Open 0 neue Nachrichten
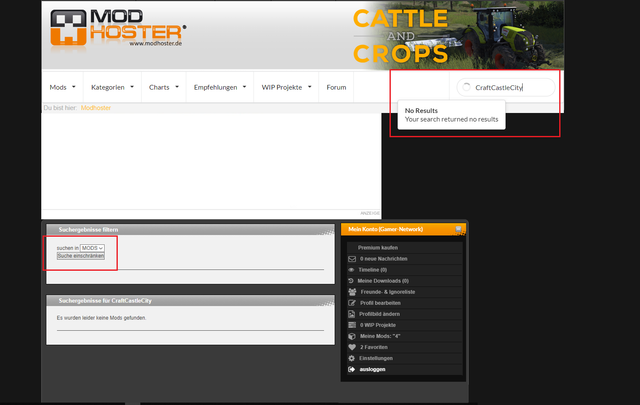The width and height of the screenshot is (640, 405). pos(383,258)
